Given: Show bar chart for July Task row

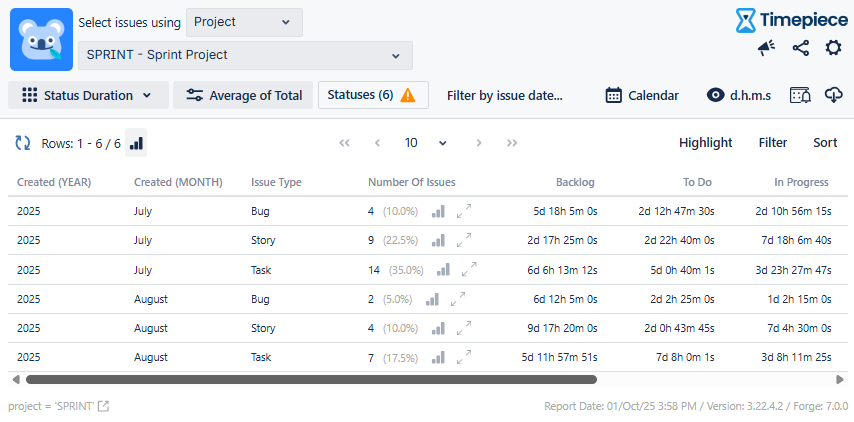Looking at the screenshot, I should click(443, 270).
